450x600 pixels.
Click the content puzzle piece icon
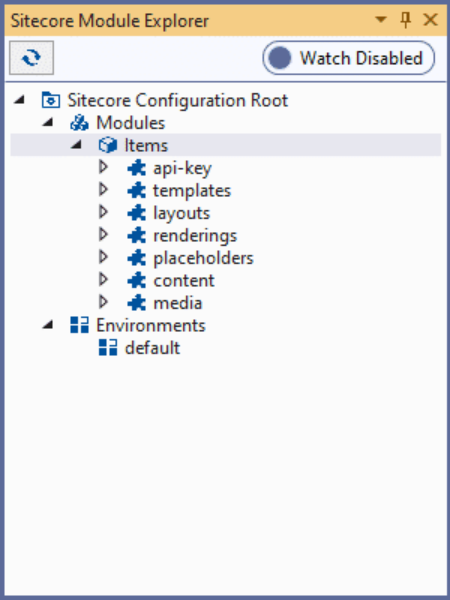(137, 280)
